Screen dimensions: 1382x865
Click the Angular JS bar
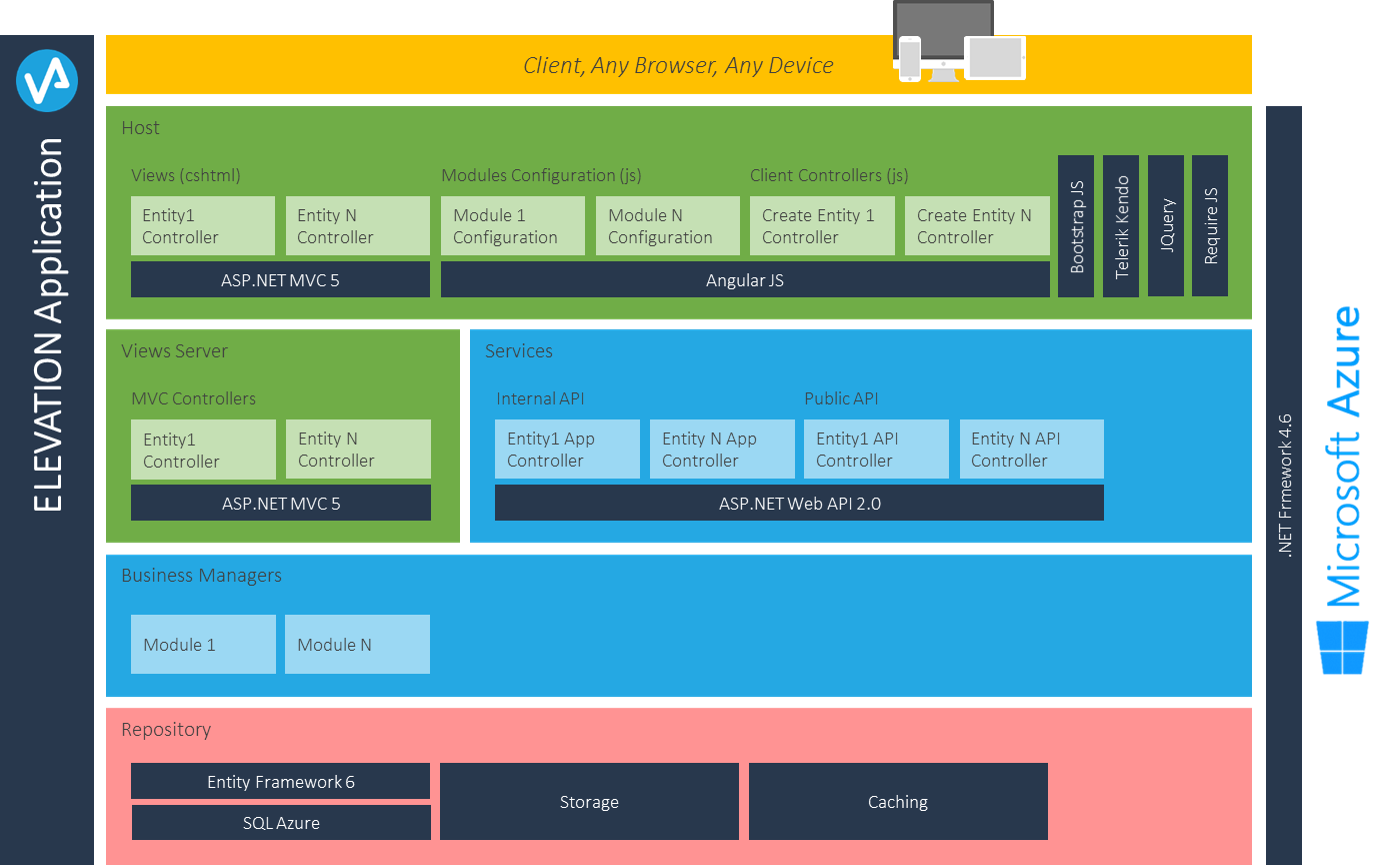[x=745, y=280]
